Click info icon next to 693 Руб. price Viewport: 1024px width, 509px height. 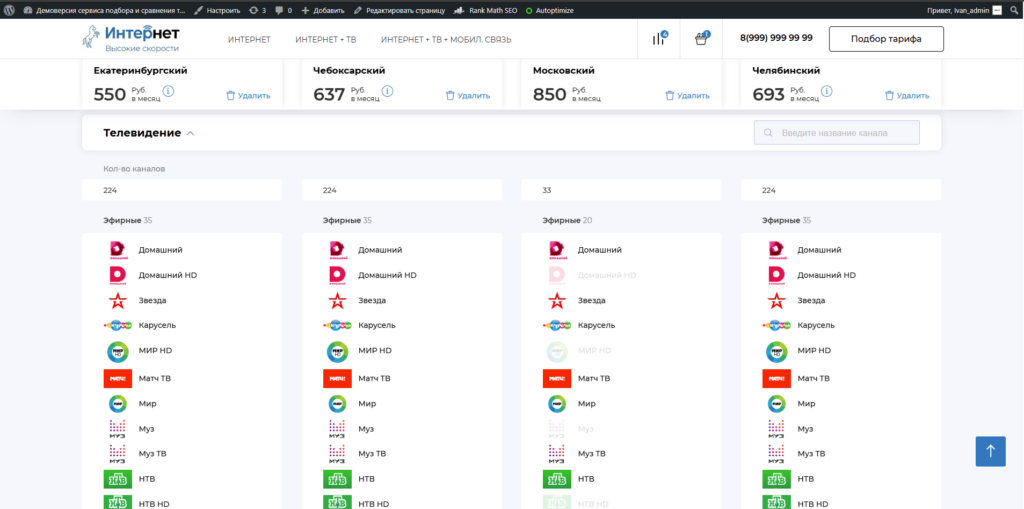tap(827, 91)
